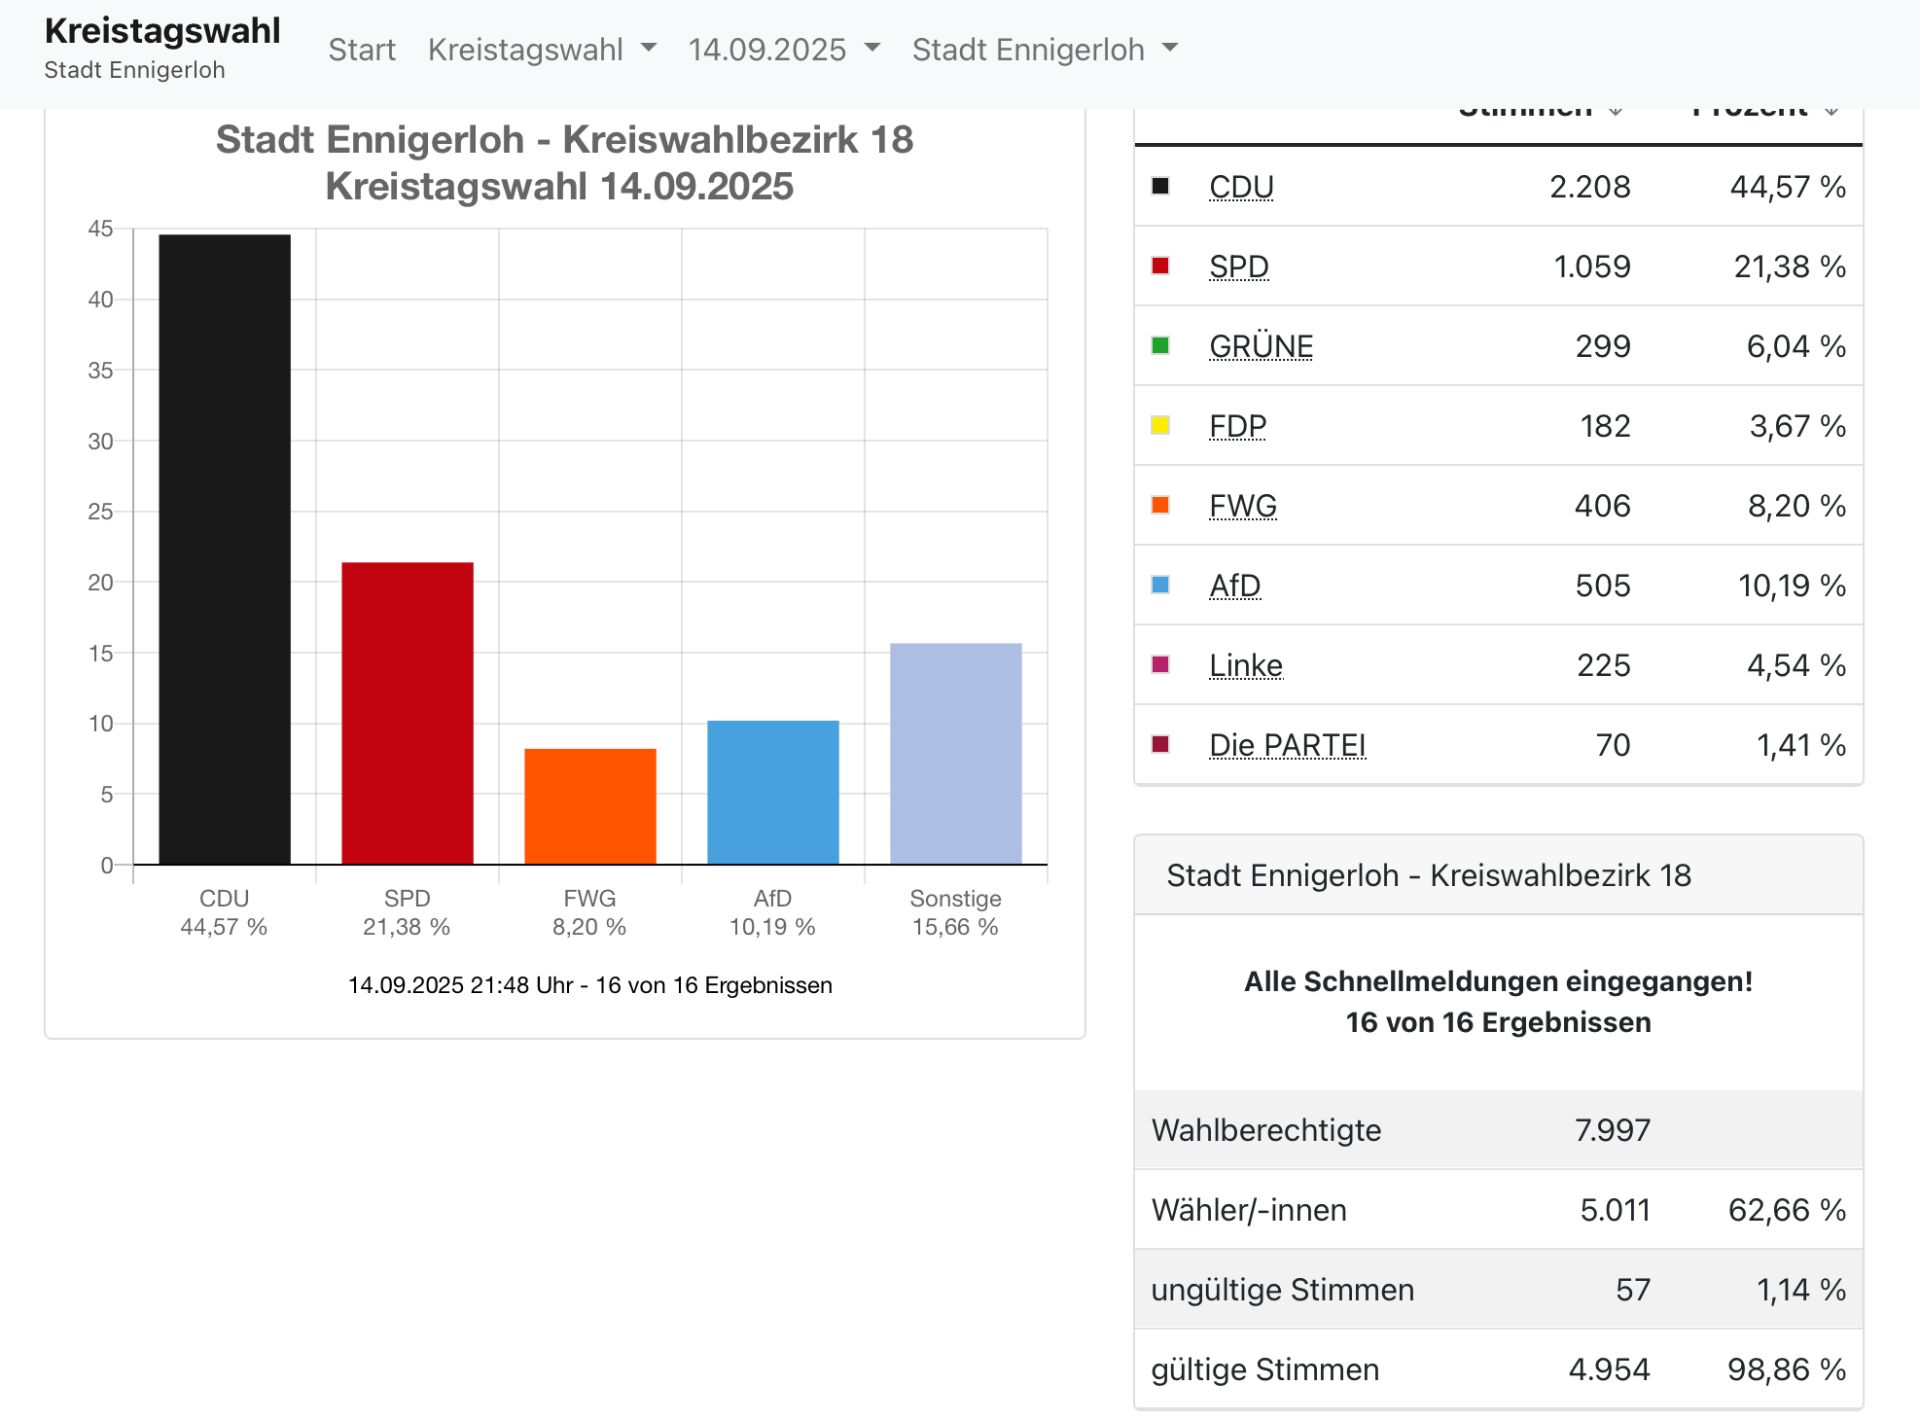Open the CDU party link

point(1240,187)
